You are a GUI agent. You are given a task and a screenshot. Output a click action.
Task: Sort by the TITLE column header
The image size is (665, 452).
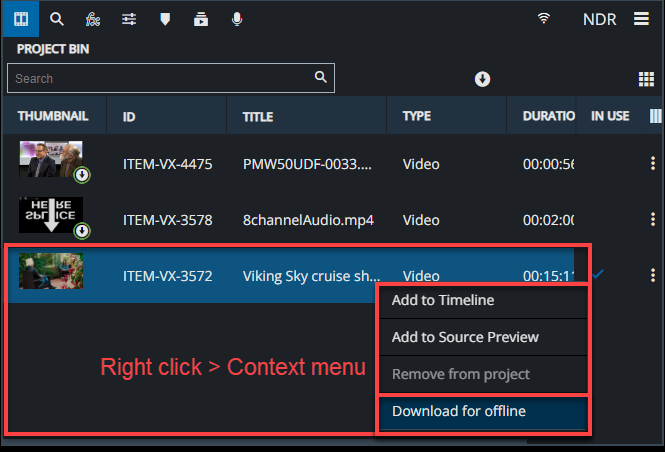258,116
